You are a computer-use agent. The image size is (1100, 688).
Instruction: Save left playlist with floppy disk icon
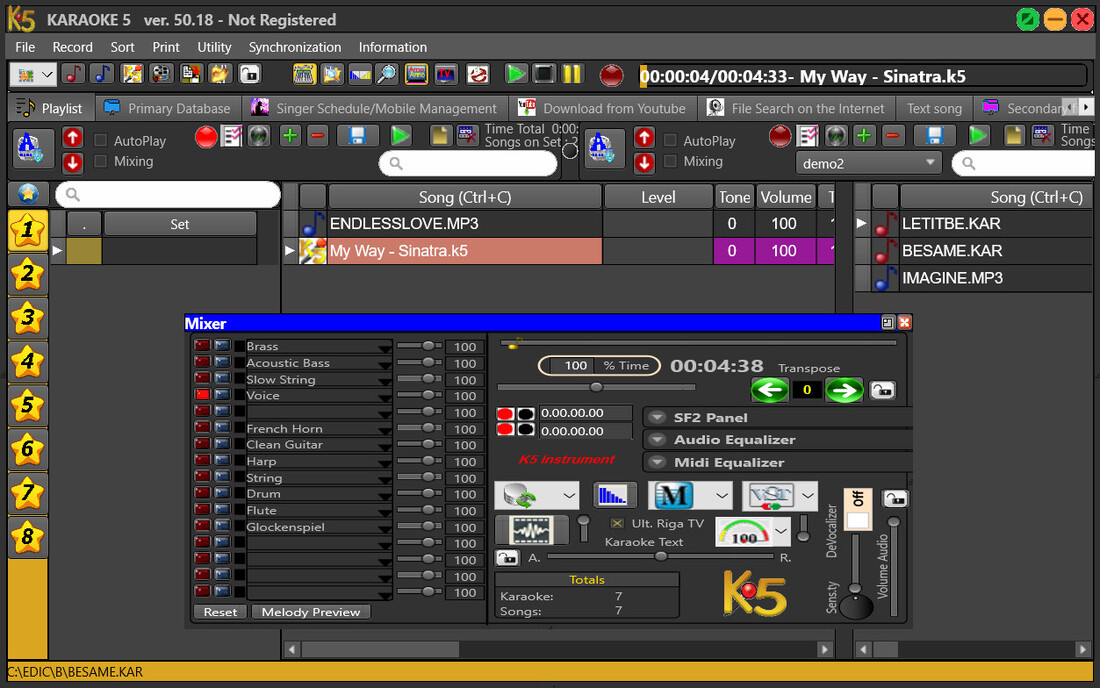[357, 136]
